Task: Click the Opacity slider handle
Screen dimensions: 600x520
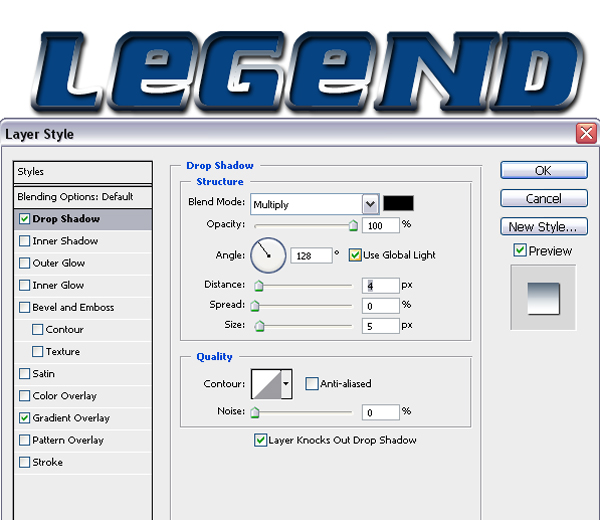Action: tap(353, 225)
